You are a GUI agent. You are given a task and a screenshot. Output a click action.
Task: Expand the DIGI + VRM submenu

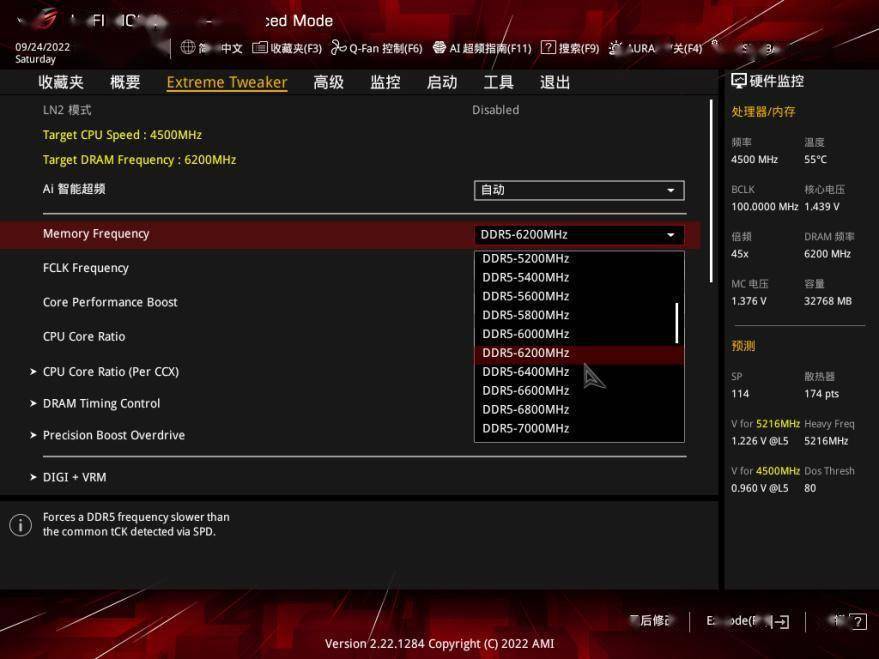tap(74, 477)
